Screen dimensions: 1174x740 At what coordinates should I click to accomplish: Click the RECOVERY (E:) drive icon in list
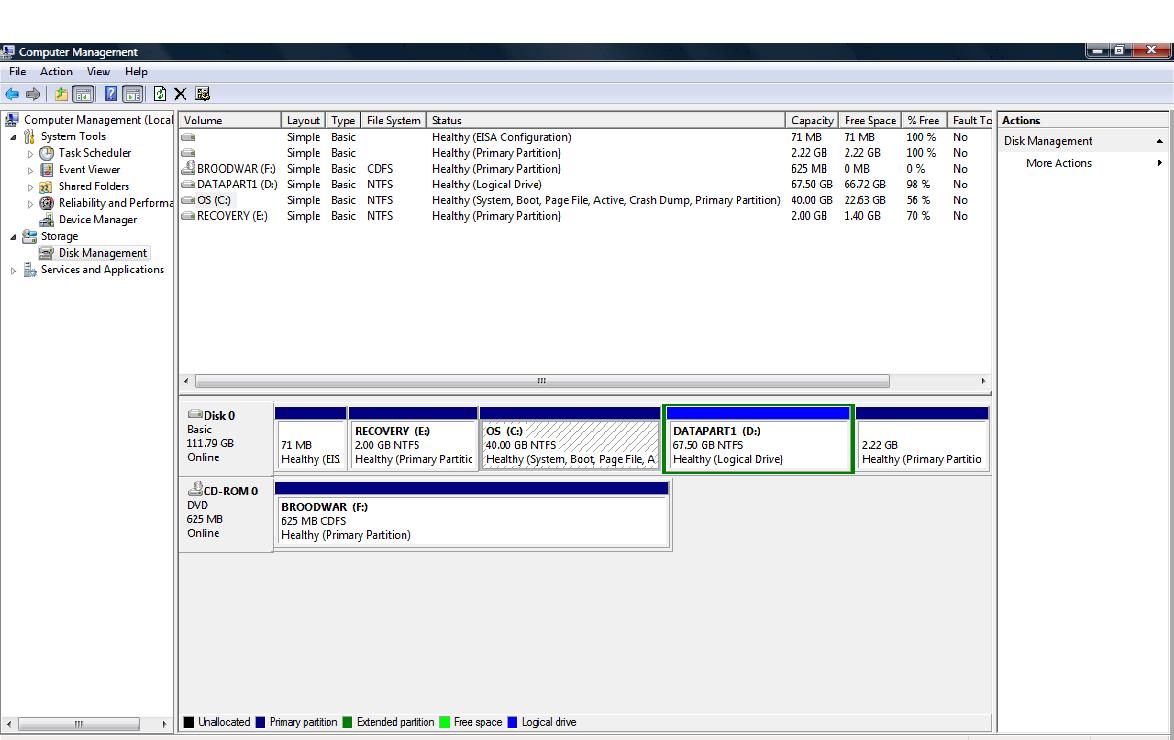(x=188, y=216)
